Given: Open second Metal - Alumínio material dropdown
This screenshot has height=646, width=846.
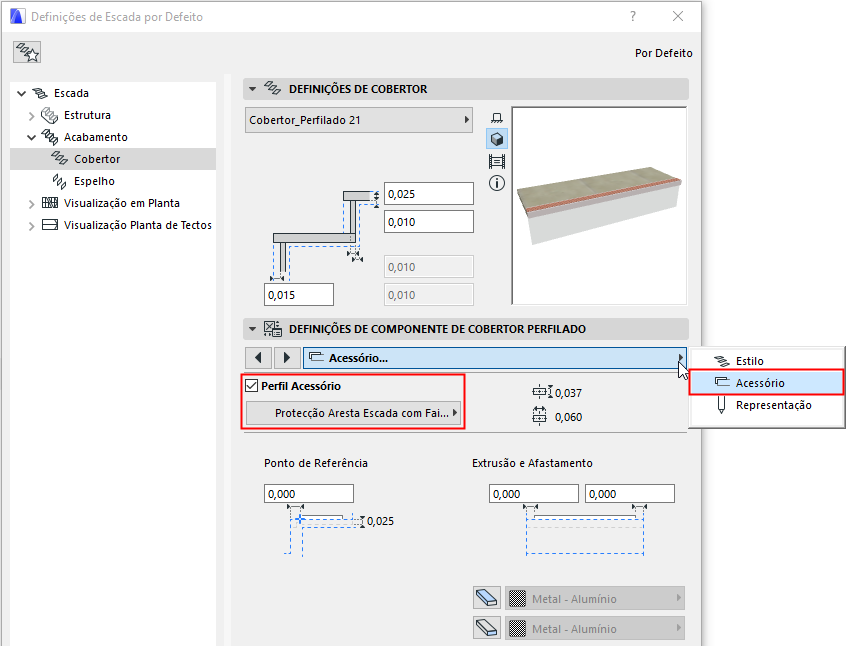Looking at the screenshot, I should [595, 628].
